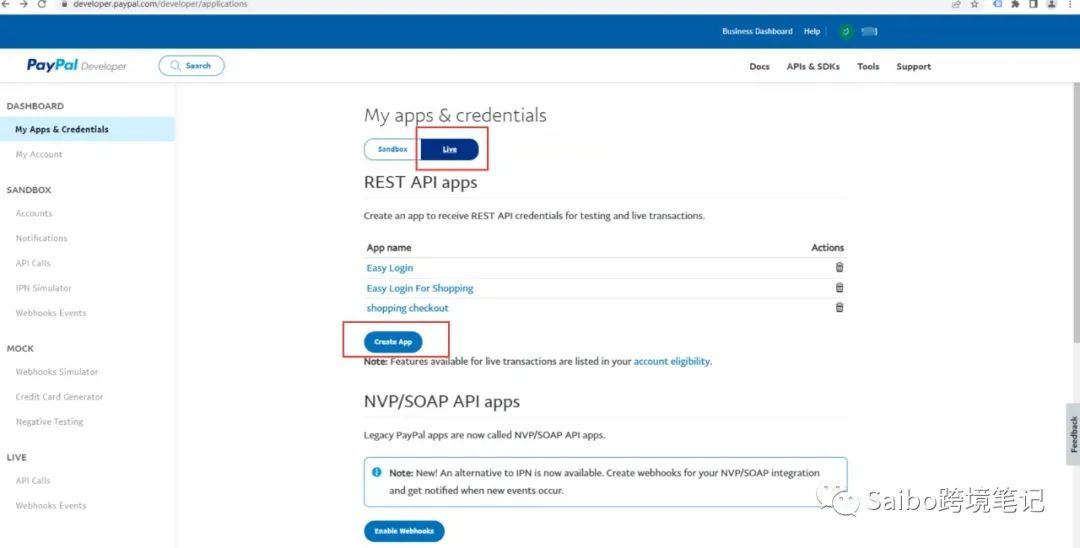Open Sandbox Accounts in sidebar
This screenshot has height=548, width=1080.
coord(34,213)
